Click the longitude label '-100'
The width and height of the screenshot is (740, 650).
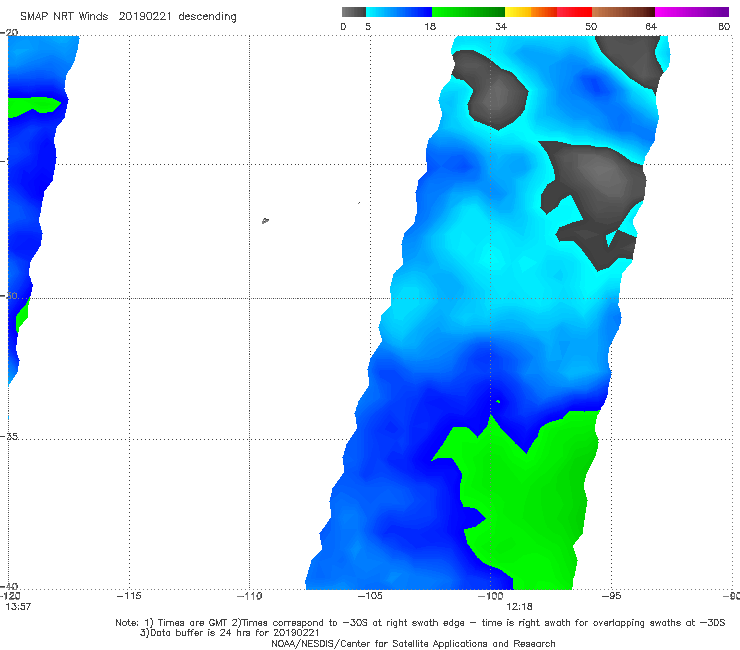pos(490,596)
